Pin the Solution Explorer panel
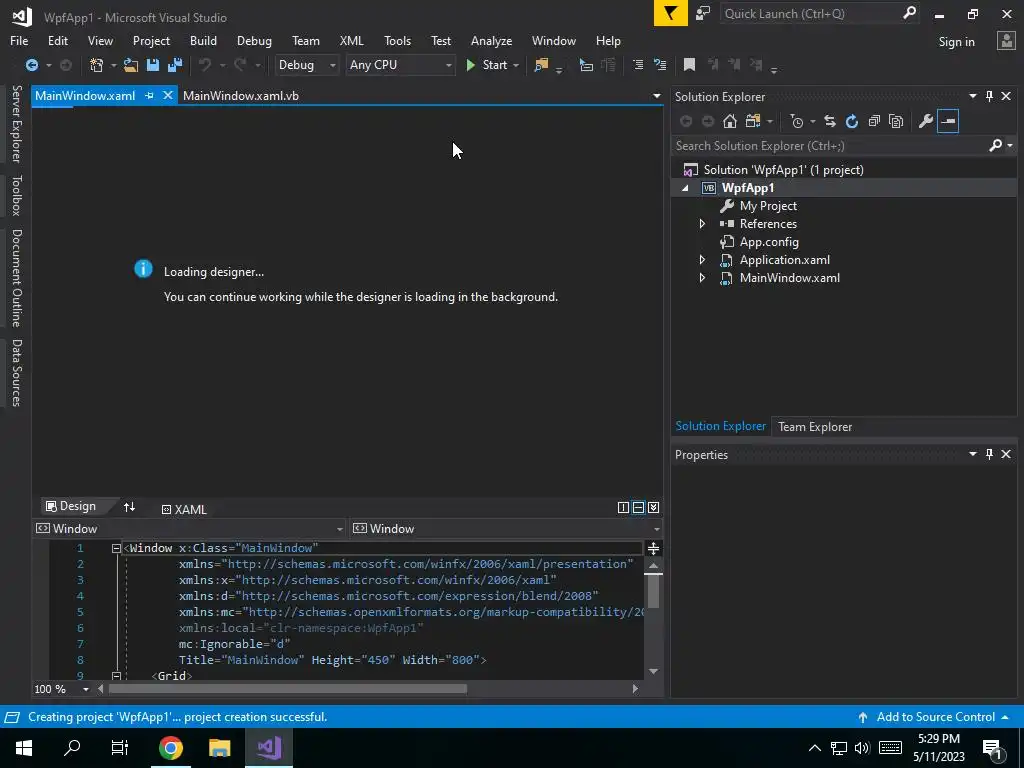 (989, 96)
